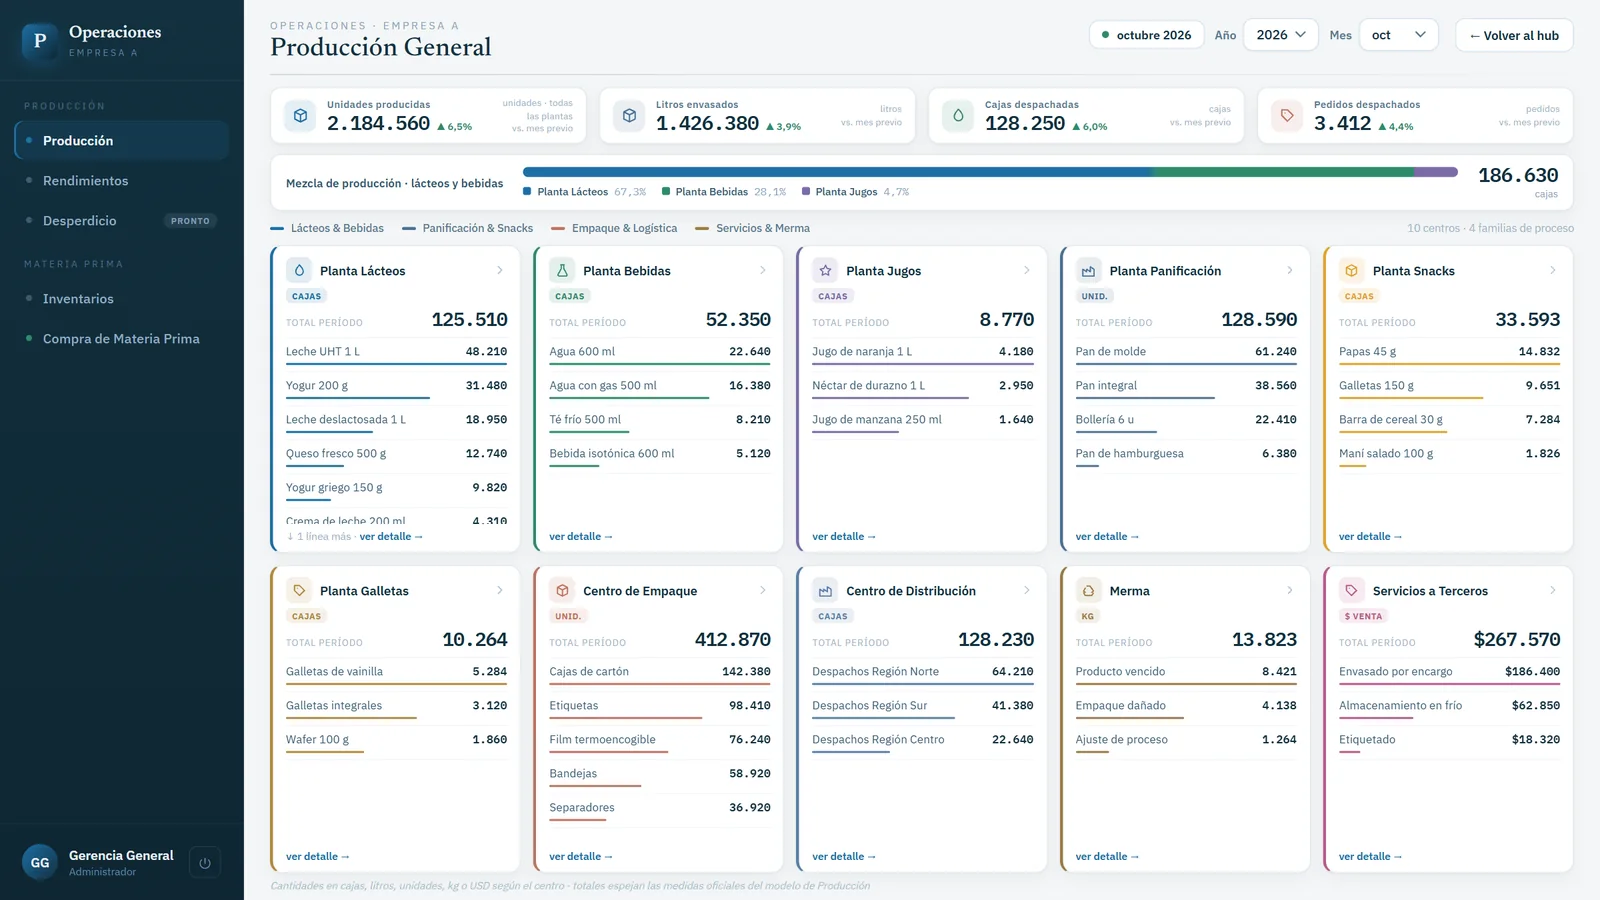1600x900 pixels.
Task: Click the Centro de Distribución icon
Action: [x=825, y=590]
